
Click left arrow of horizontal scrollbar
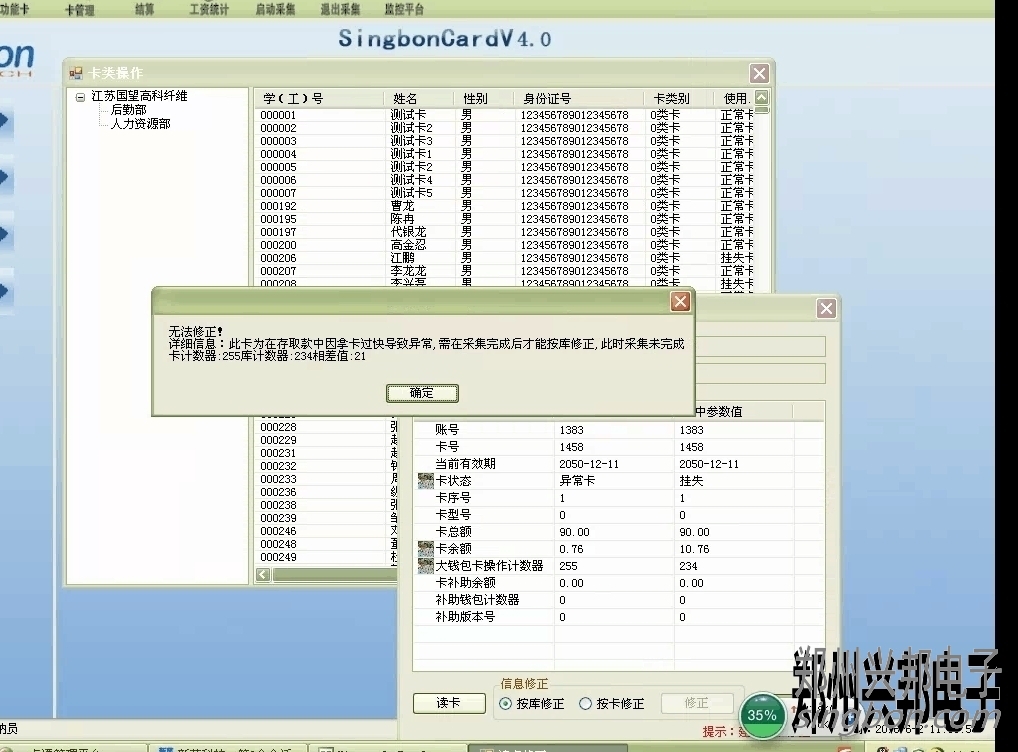(263, 575)
